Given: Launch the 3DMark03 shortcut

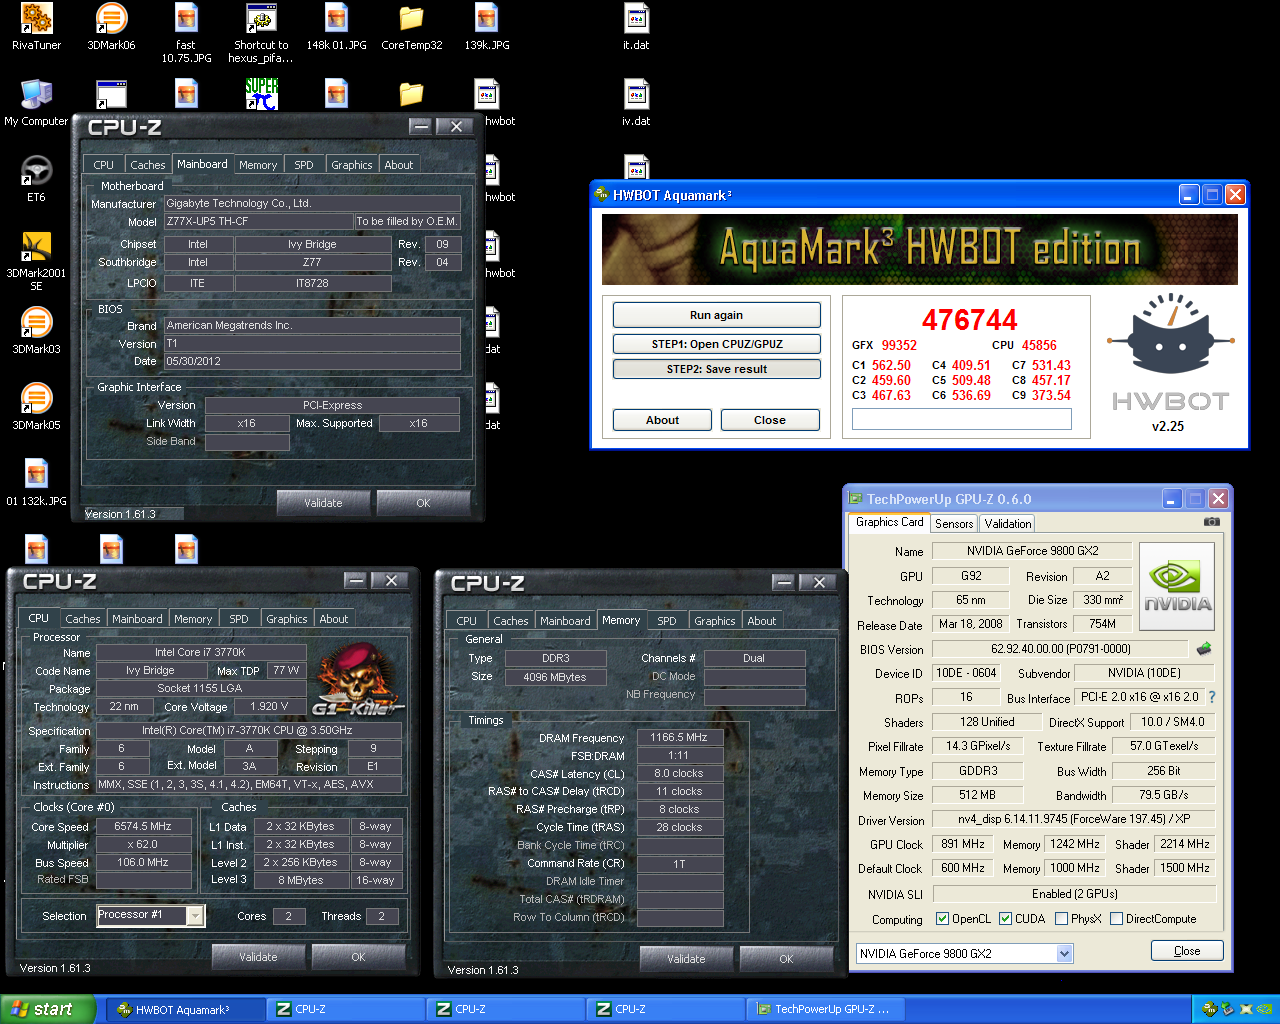Looking at the screenshot, I should coord(36,331).
